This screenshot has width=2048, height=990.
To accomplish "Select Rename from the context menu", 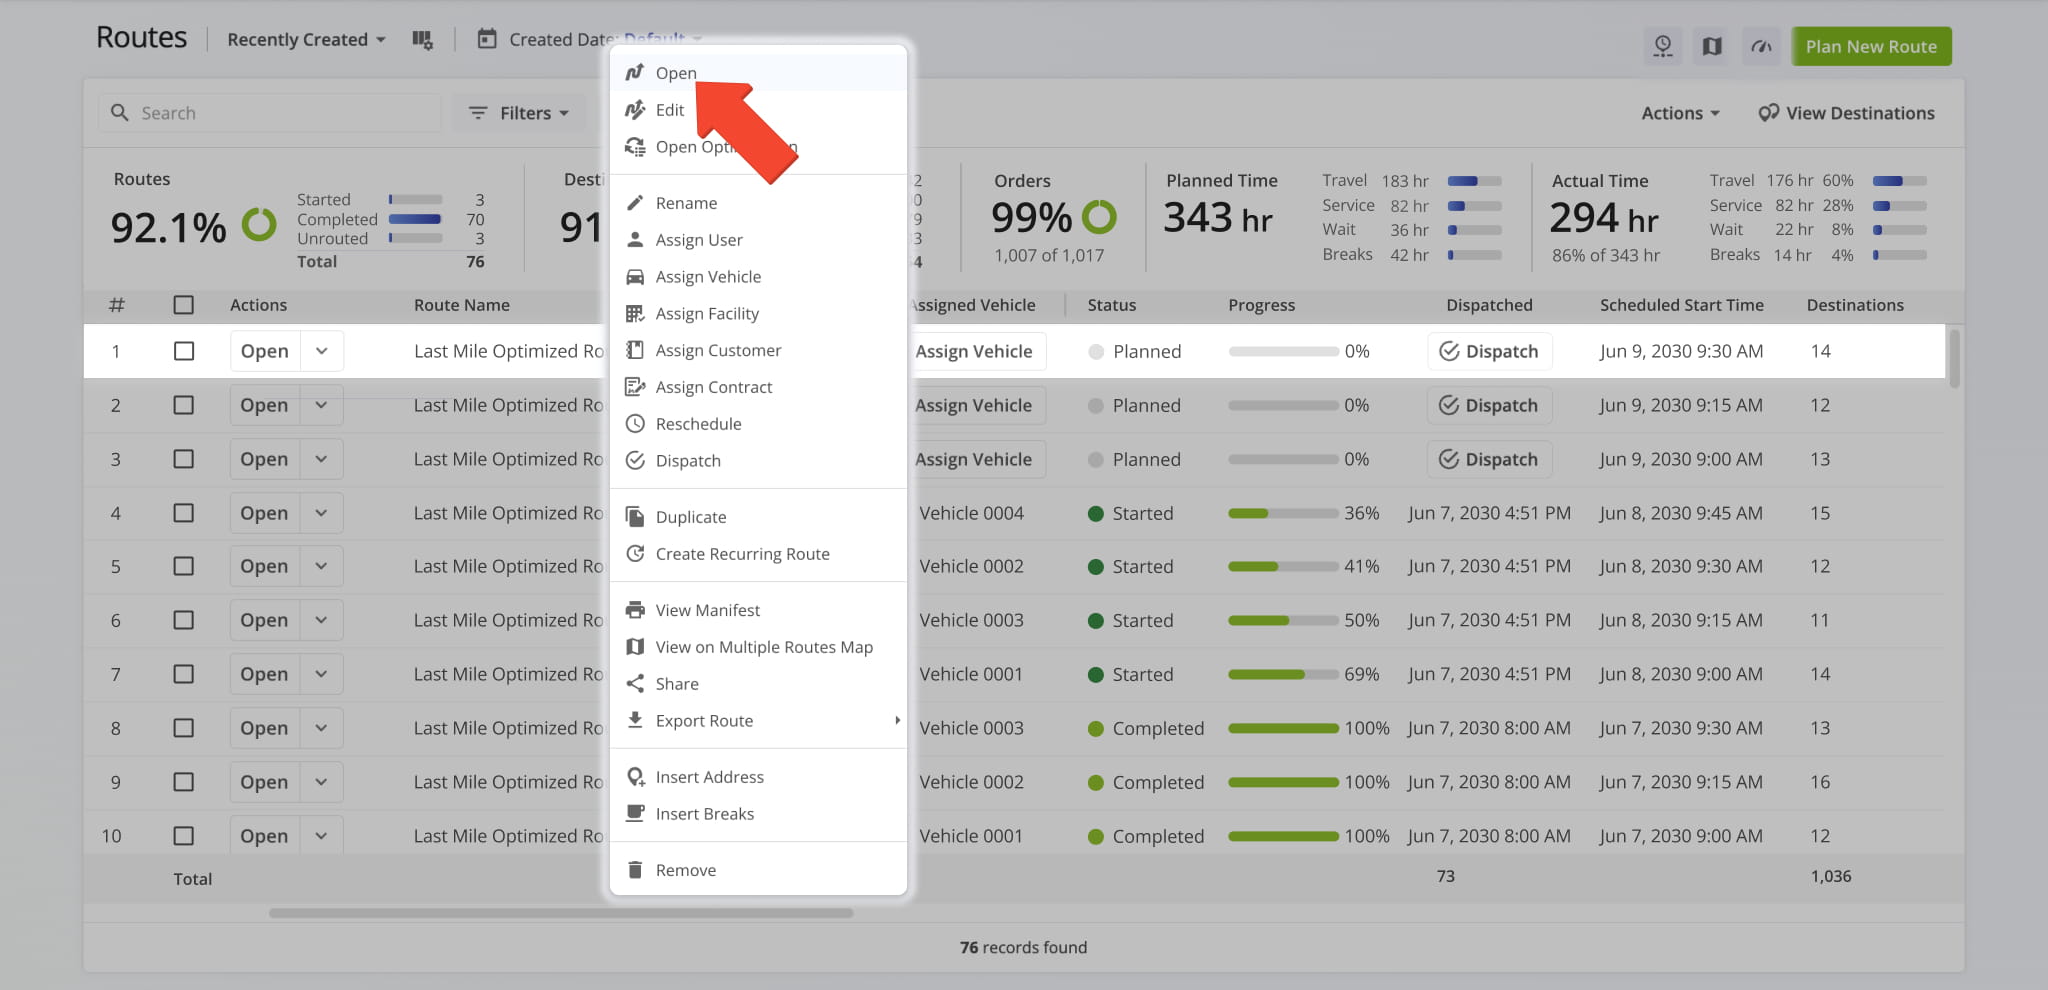I will [686, 202].
